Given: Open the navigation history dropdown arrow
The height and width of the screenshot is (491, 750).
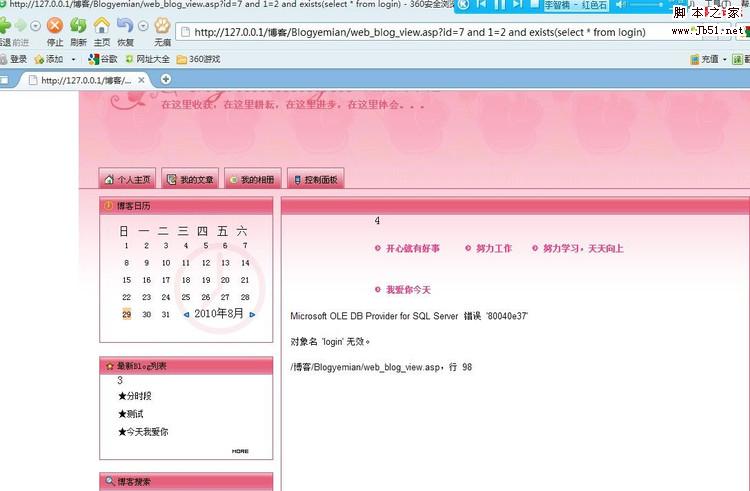Looking at the screenshot, I should click(35, 26).
